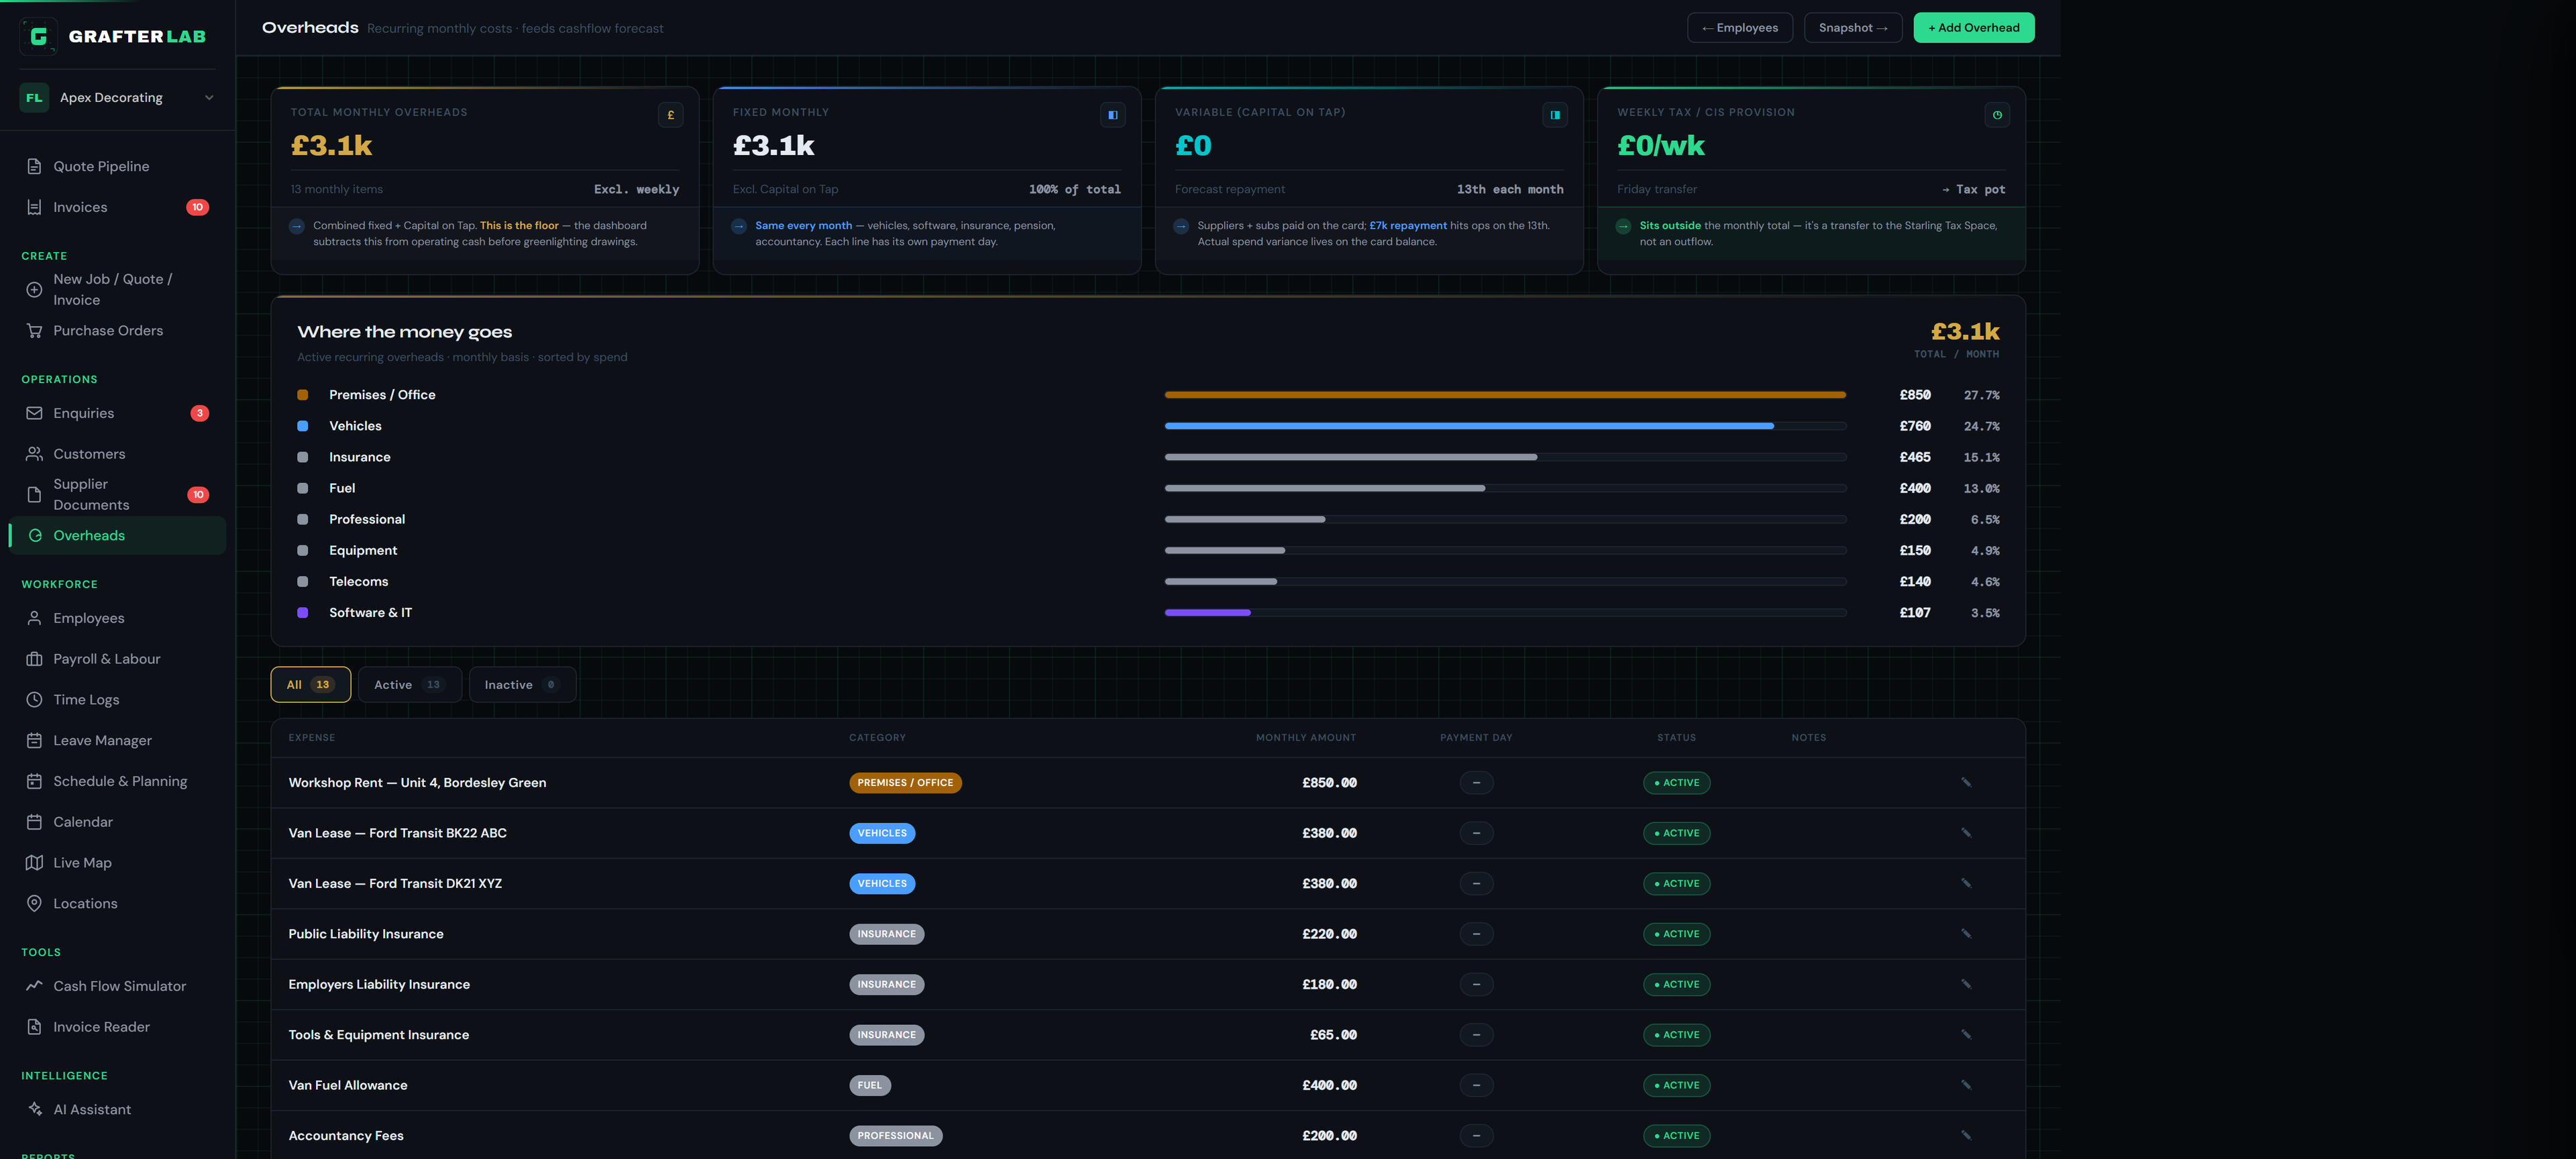
Task: Click Software & IT purple swatch
Action: [303, 613]
